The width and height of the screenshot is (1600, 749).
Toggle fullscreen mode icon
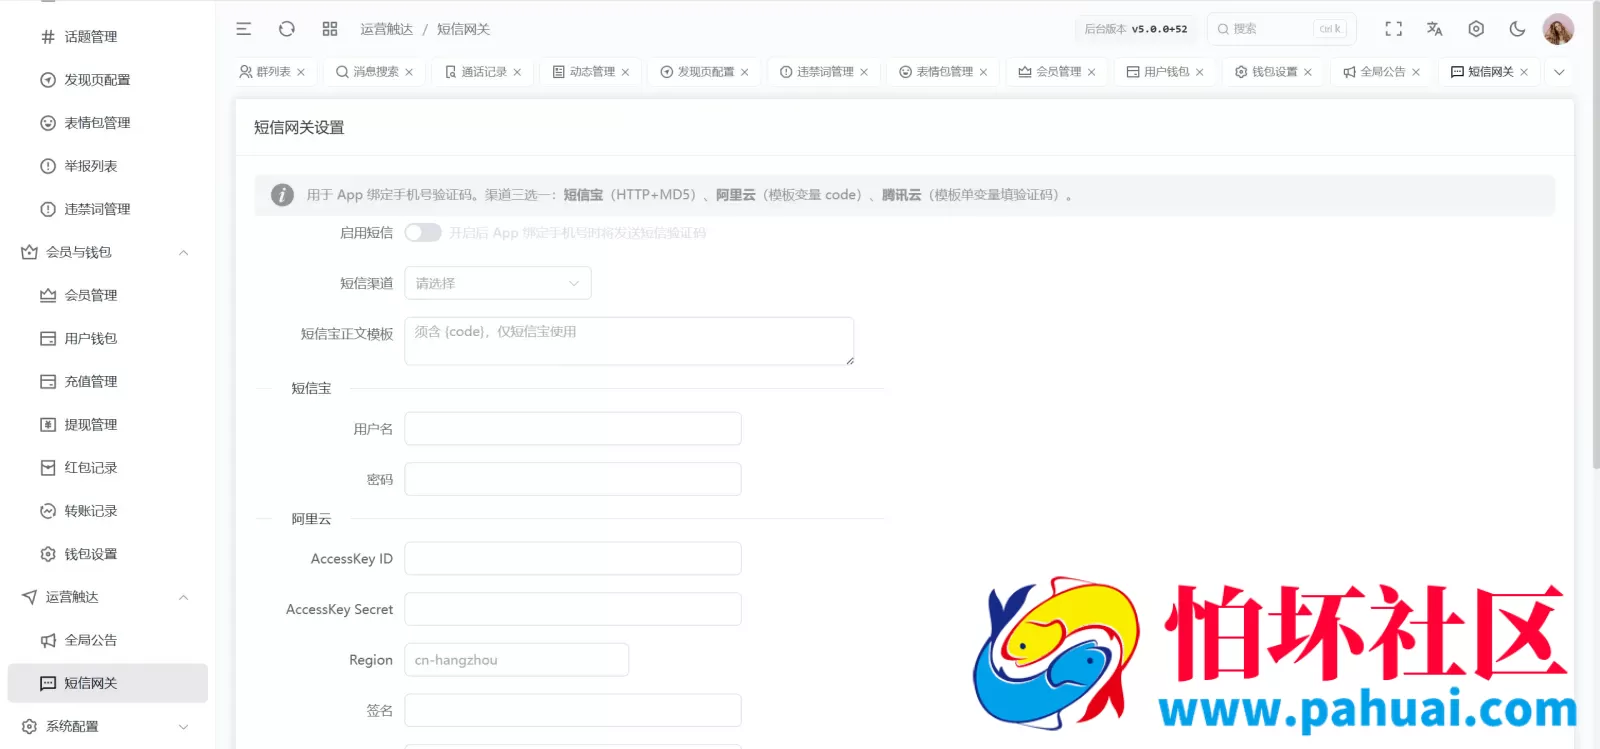1393,29
